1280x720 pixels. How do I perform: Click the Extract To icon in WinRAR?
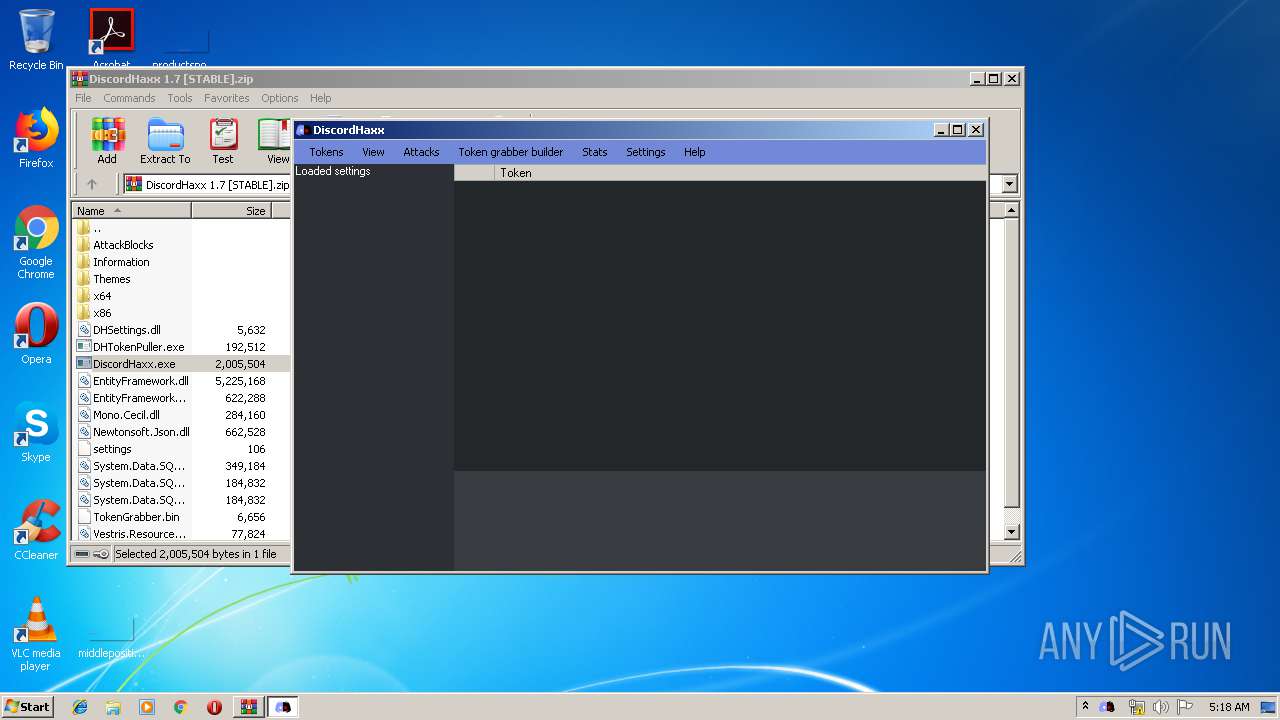(x=165, y=141)
